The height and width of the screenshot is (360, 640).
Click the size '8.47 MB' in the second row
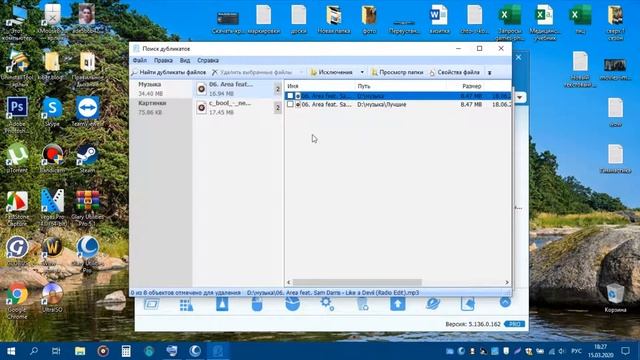471,104
